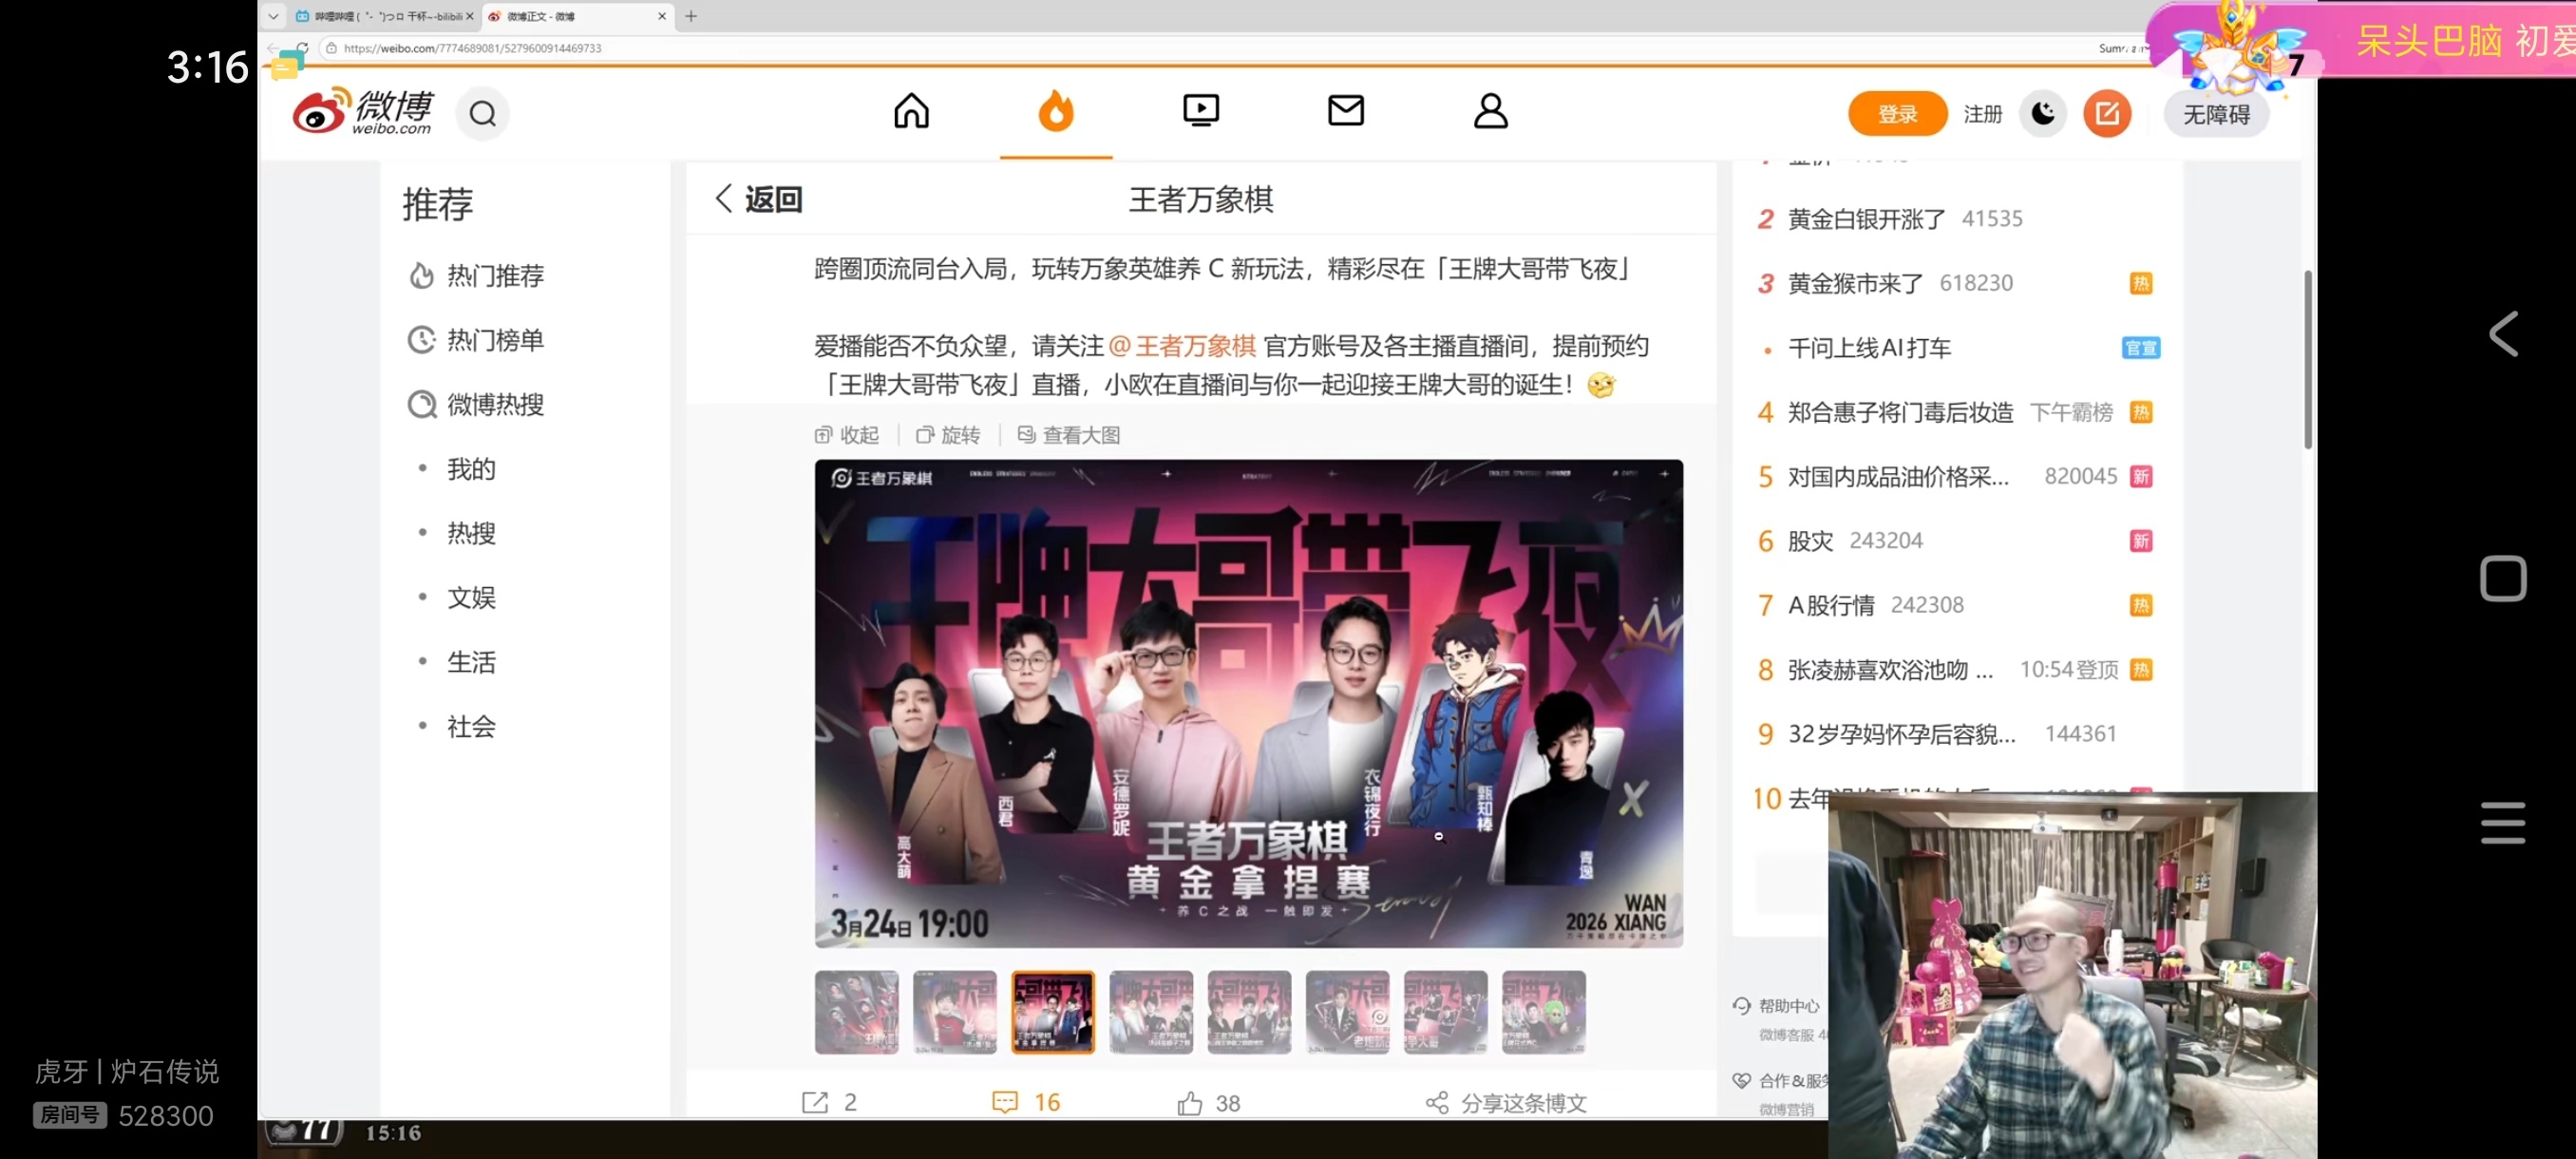Open the Weibo home icon

[910, 111]
